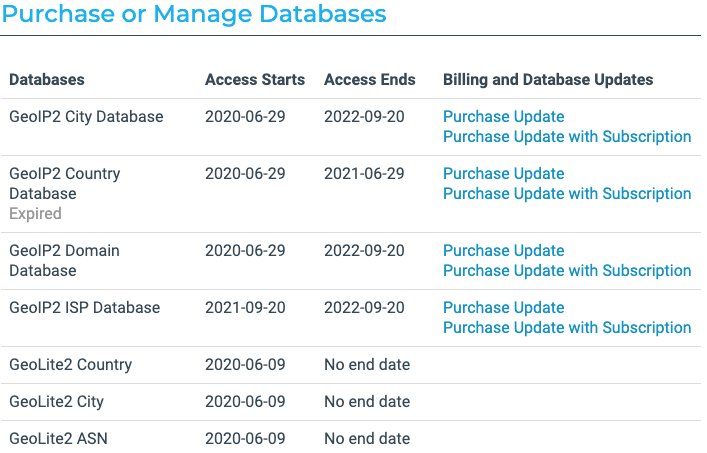Click GeoIP2 Domain access end date 2022-09-20
Screen dimensions: 707x453
pyautogui.click(x=364, y=251)
